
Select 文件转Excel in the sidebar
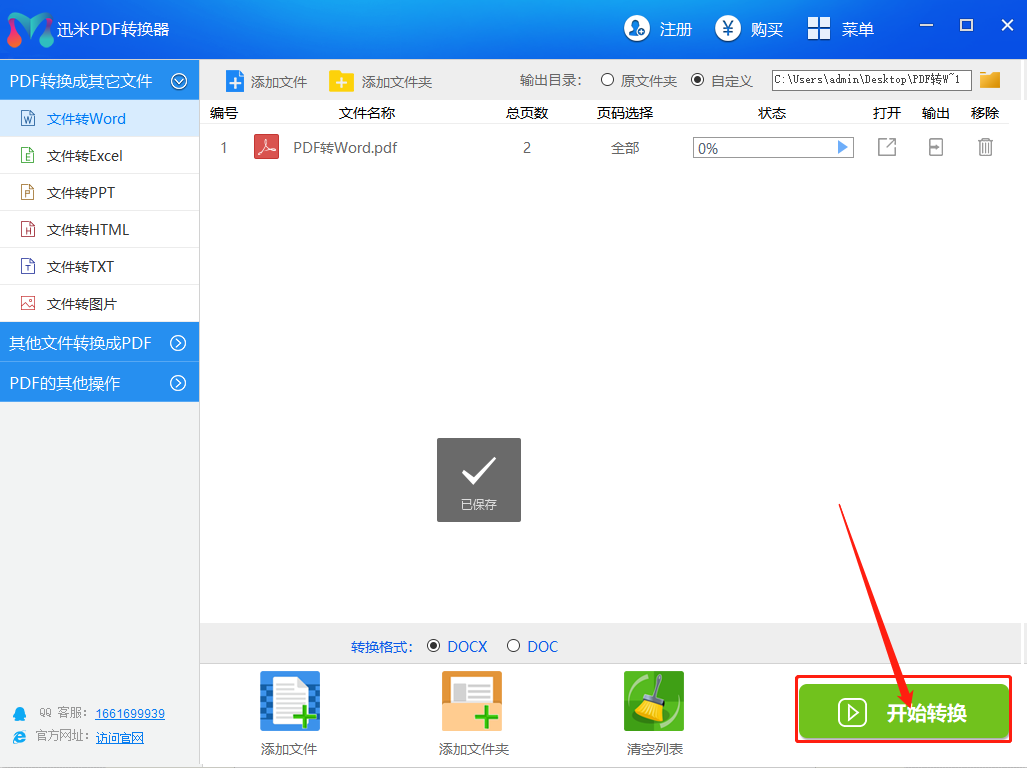[85, 156]
